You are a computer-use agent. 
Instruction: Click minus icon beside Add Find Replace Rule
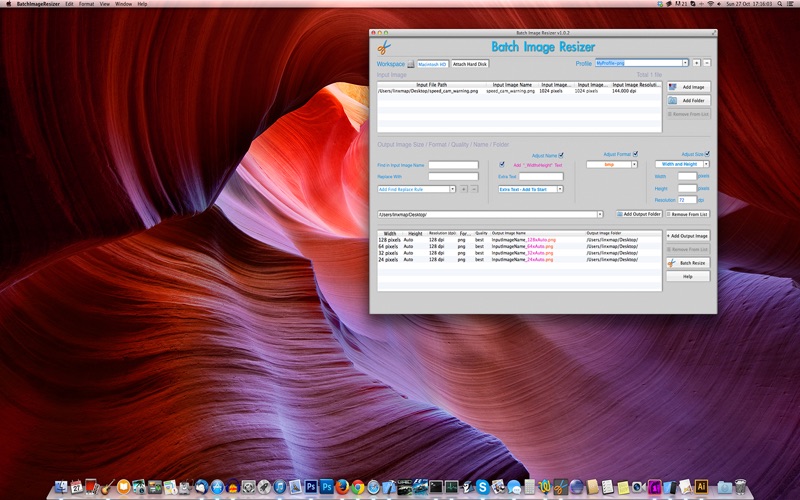click(x=474, y=188)
